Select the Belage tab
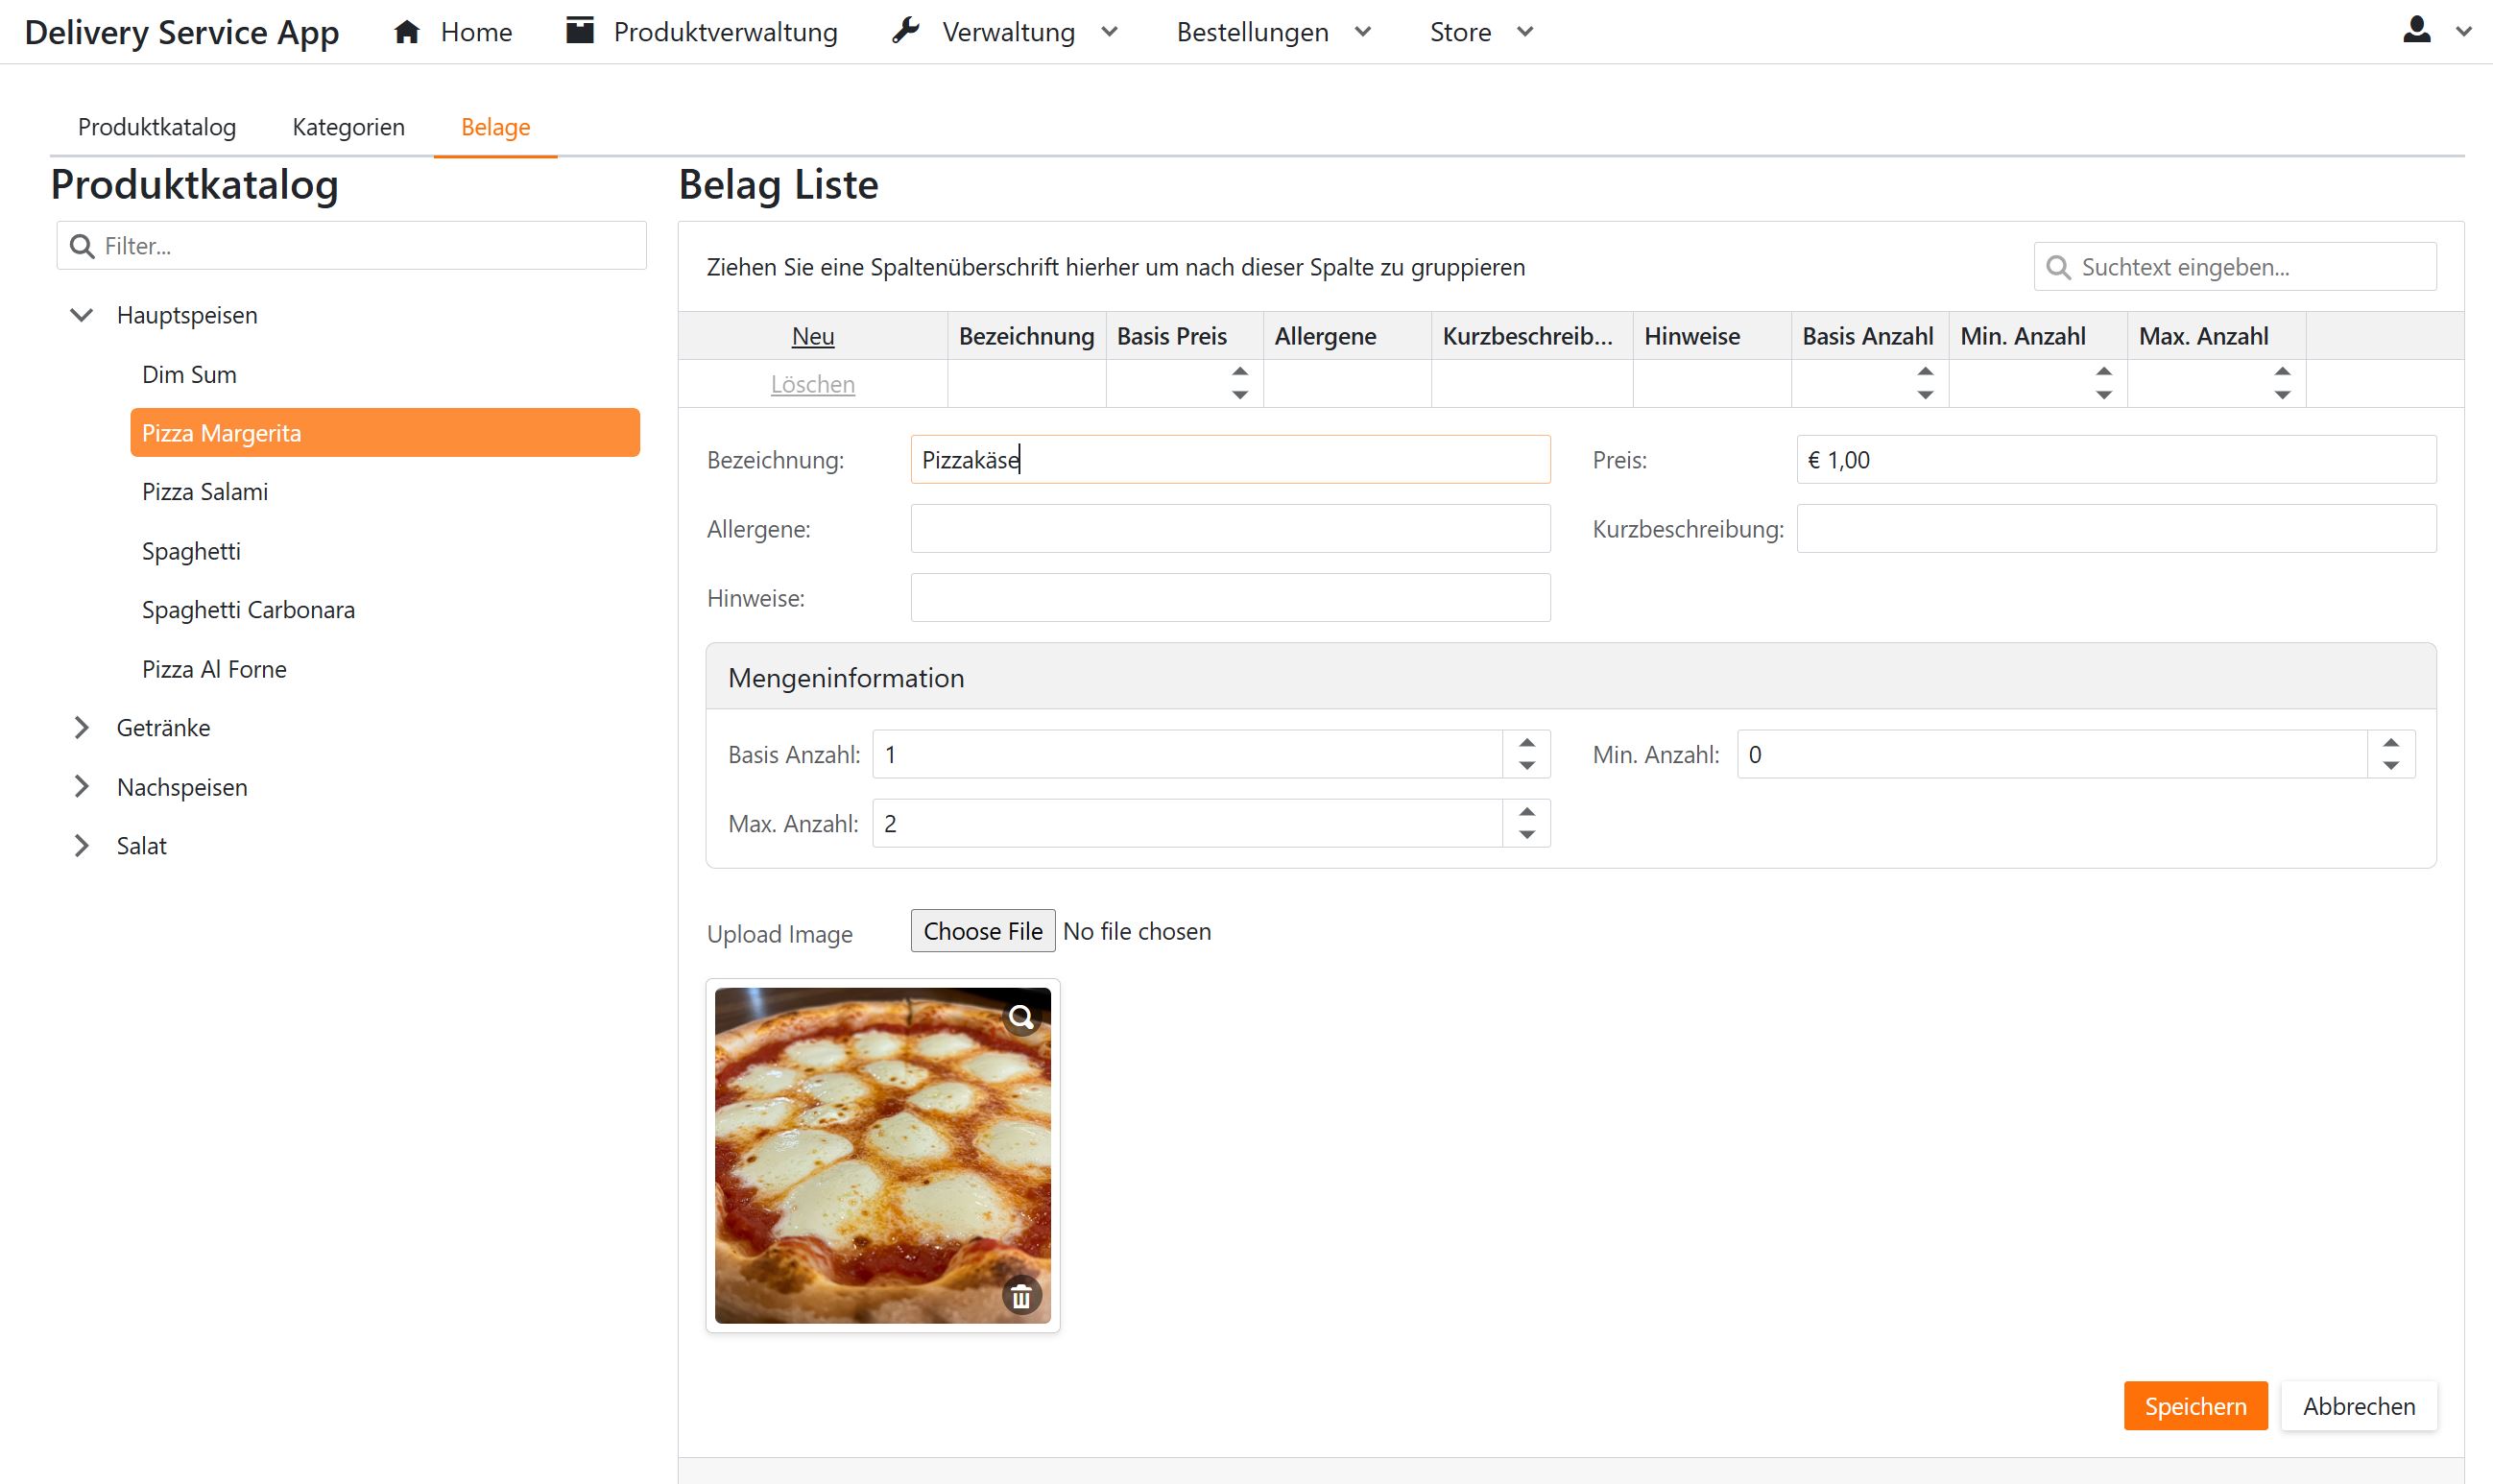2493x1484 pixels. click(x=495, y=127)
